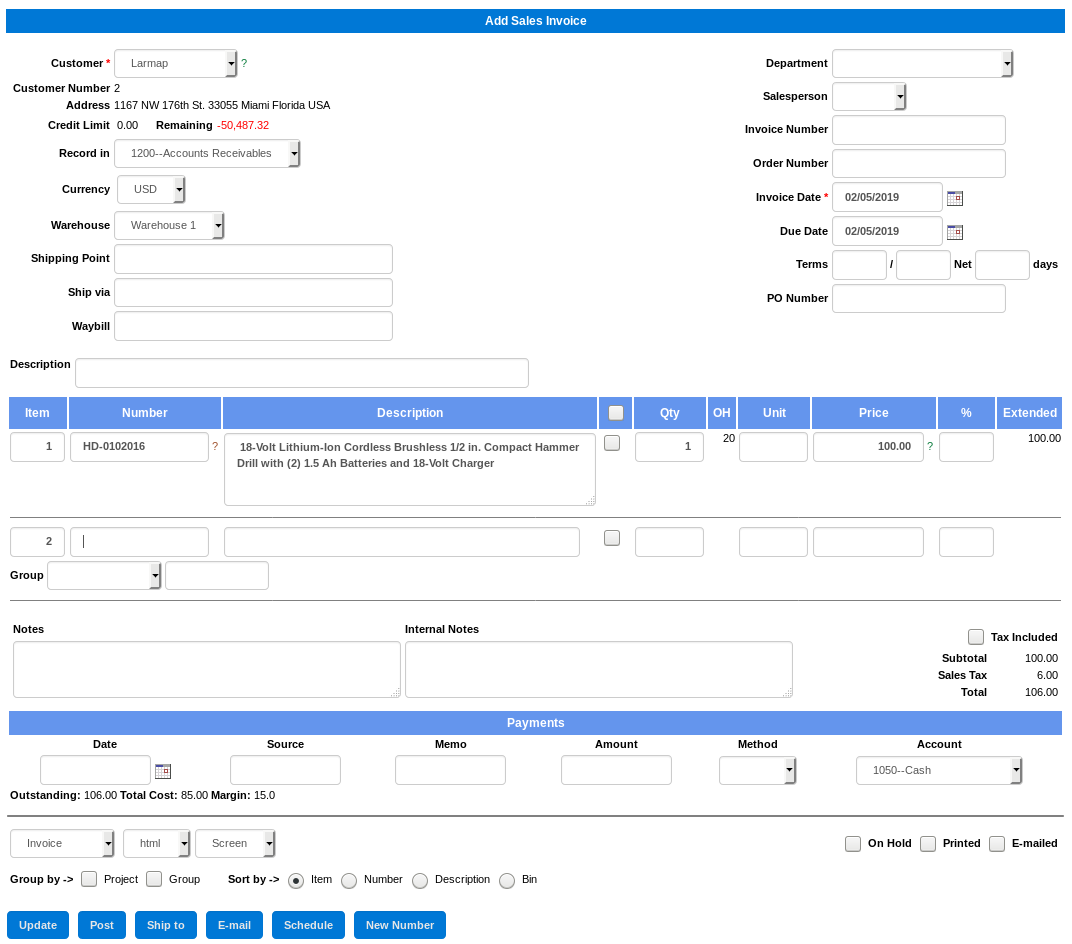Click the Internal Notes textarea
The image size is (1072, 944).
coord(599,669)
